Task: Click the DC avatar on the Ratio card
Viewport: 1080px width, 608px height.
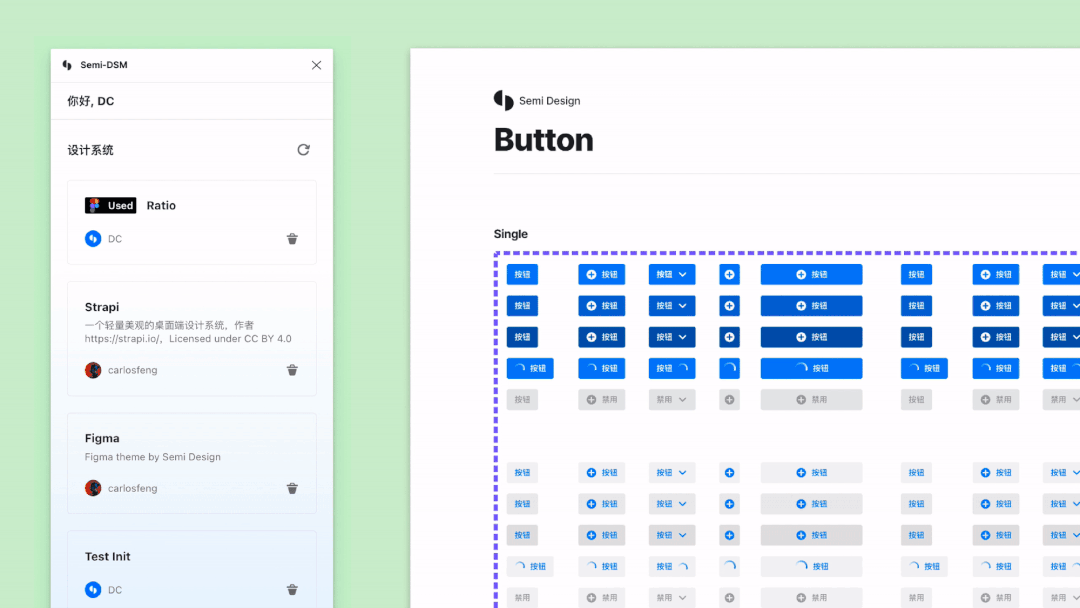Action: (93, 239)
